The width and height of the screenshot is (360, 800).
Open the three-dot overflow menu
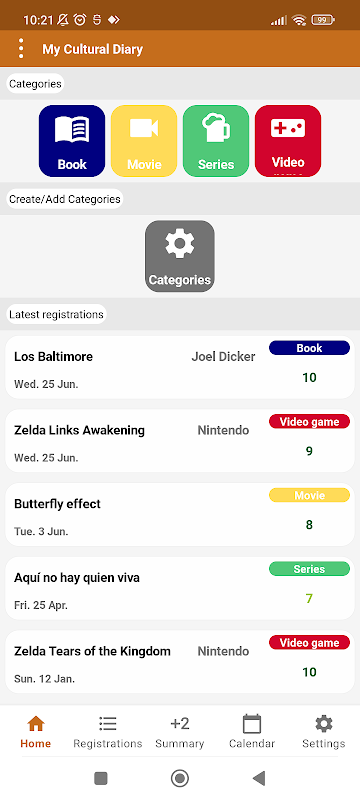click(x=21, y=48)
